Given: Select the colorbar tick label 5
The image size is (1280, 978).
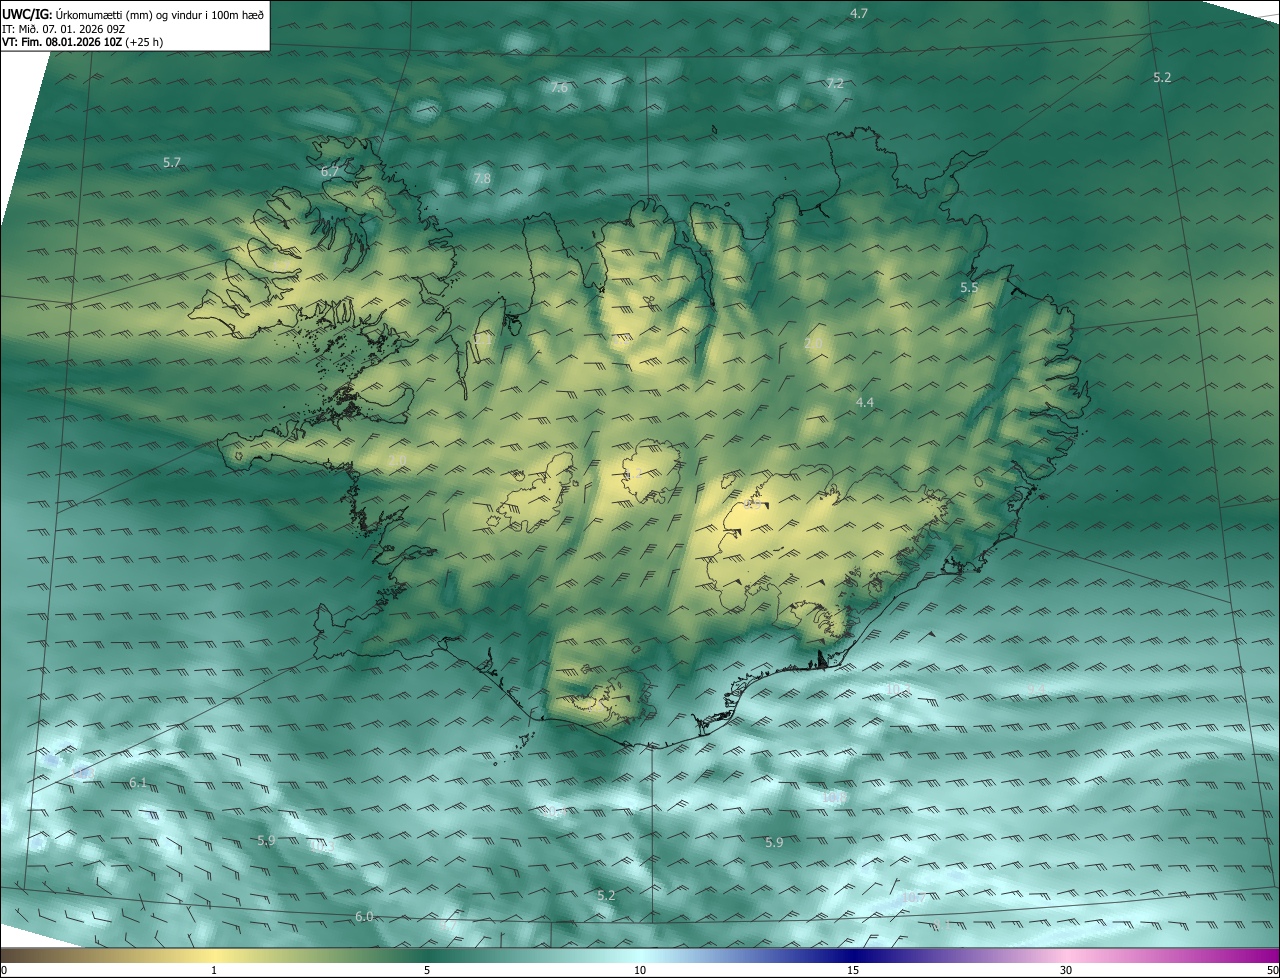Looking at the screenshot, I should click(427, 970).
